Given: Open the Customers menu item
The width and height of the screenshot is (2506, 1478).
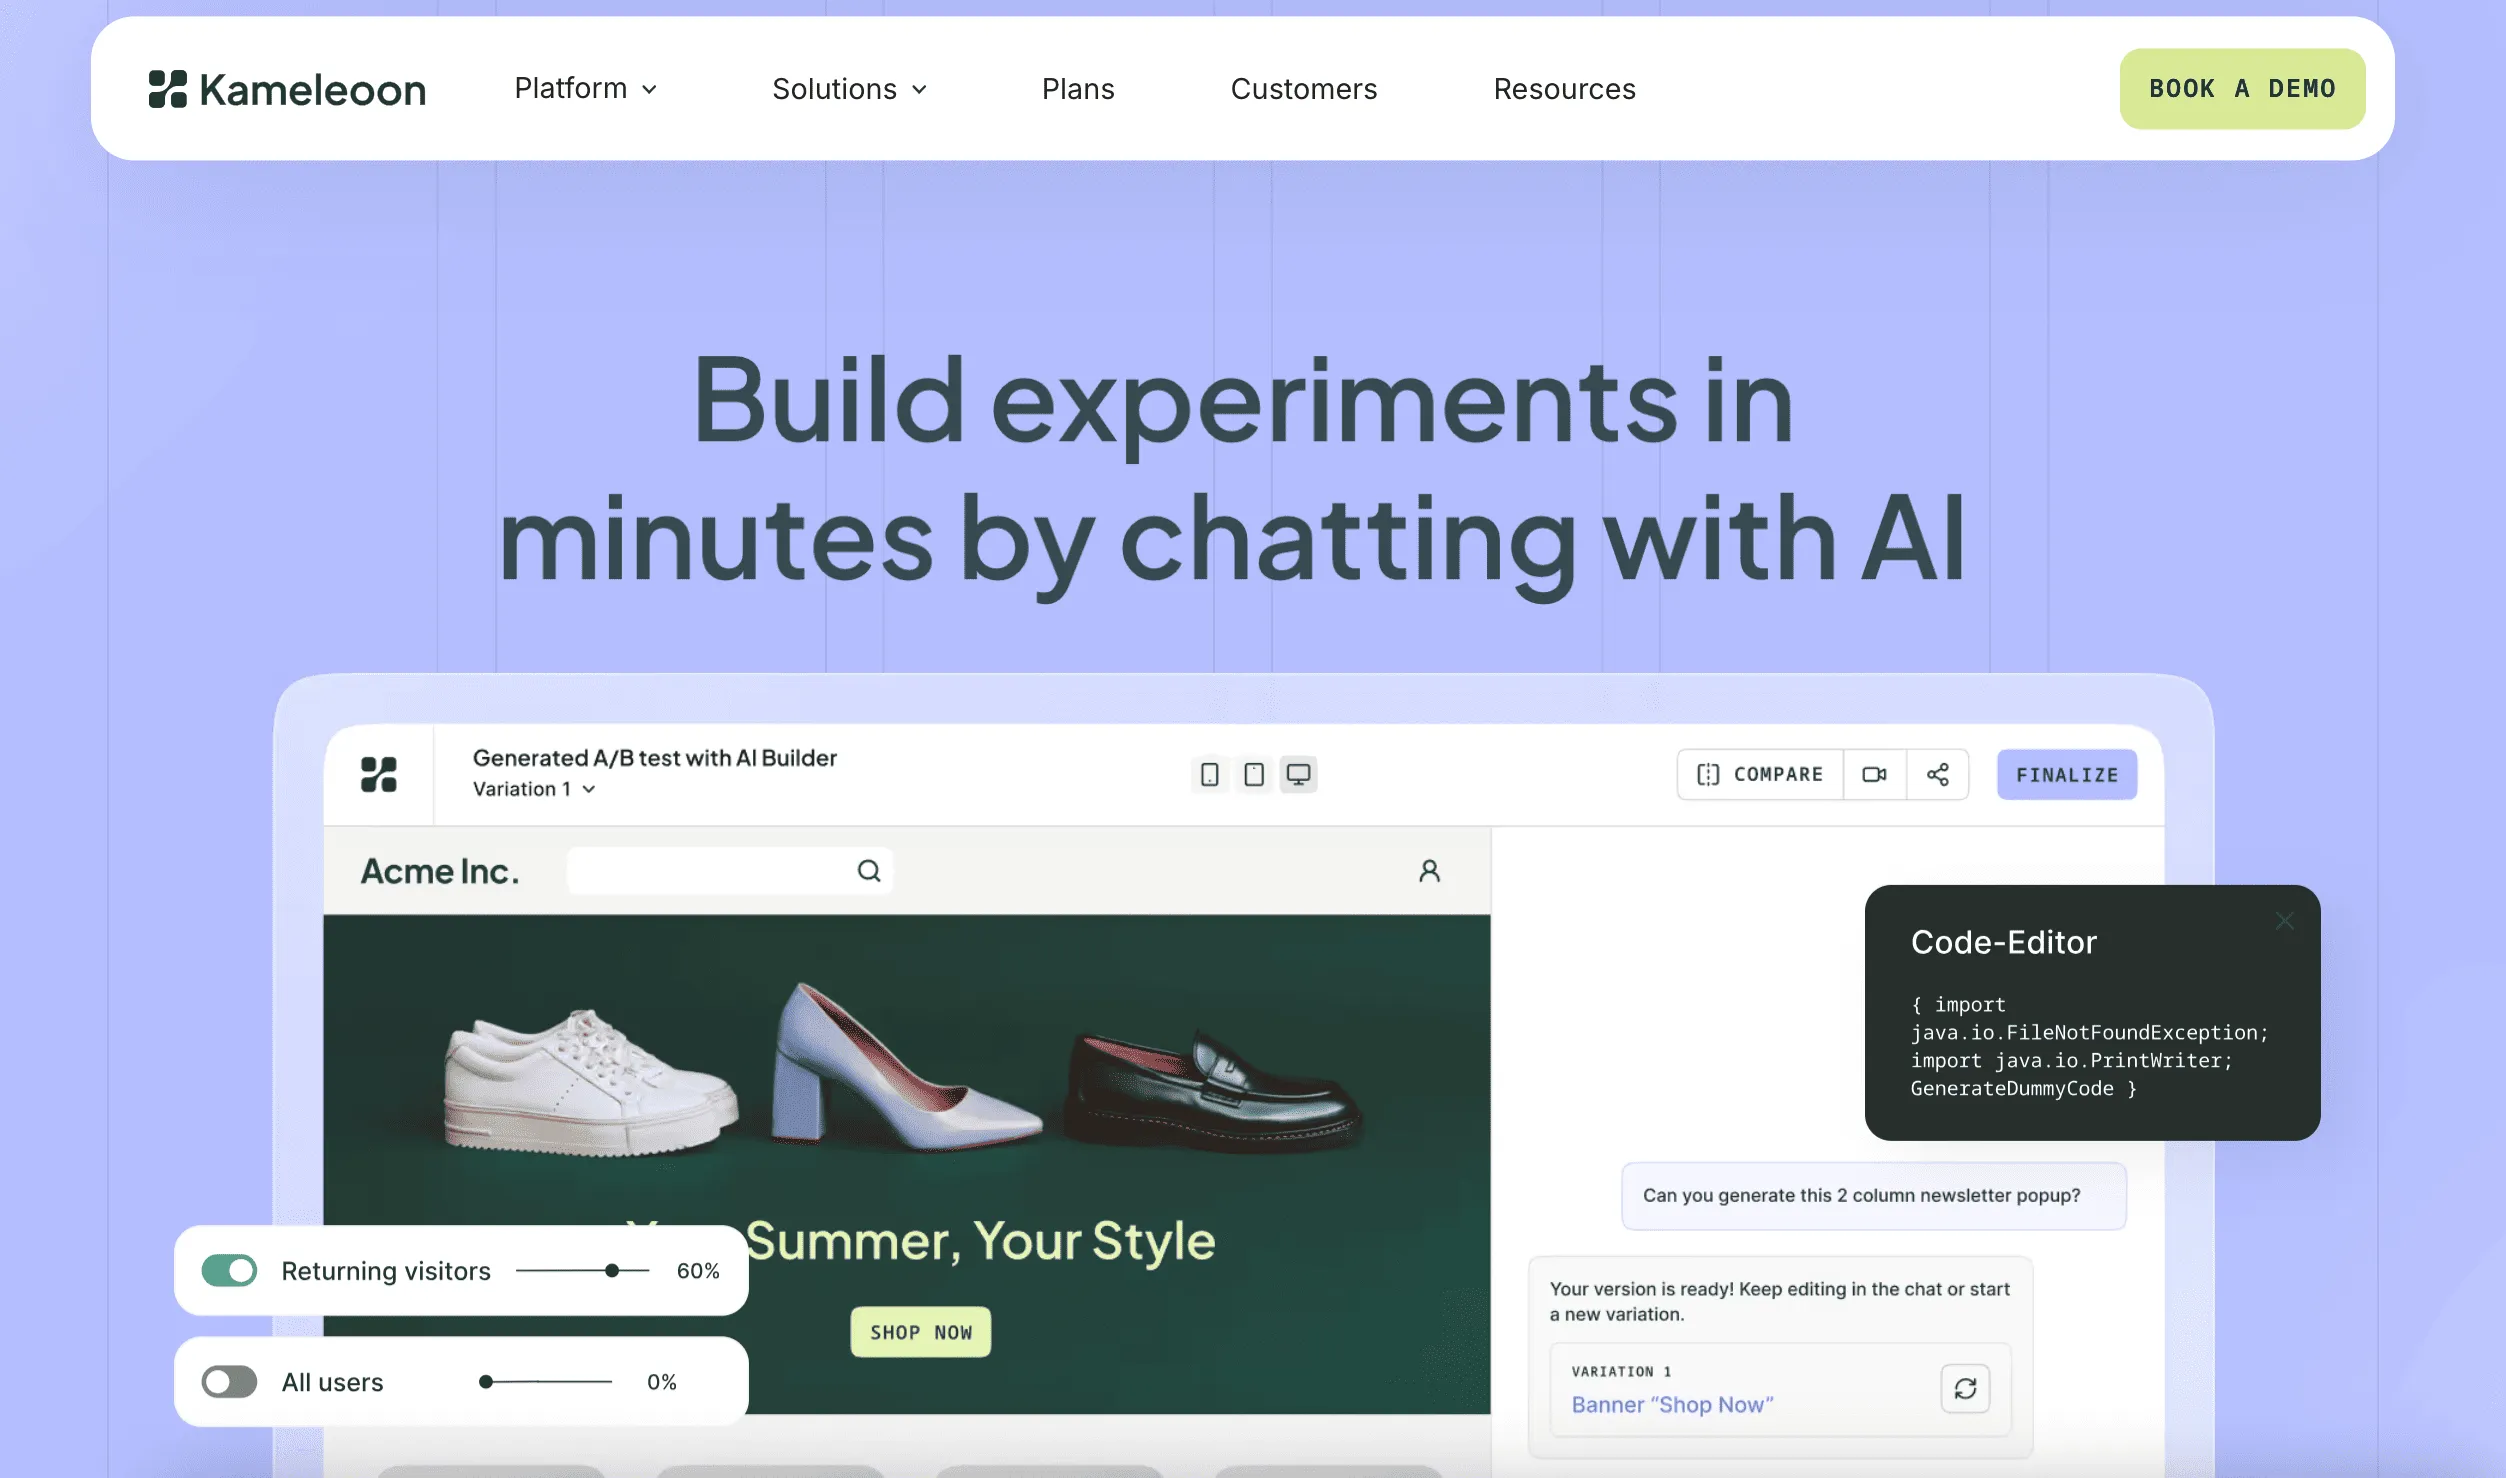Looking at the screenshot, I should coord(1304,89).
